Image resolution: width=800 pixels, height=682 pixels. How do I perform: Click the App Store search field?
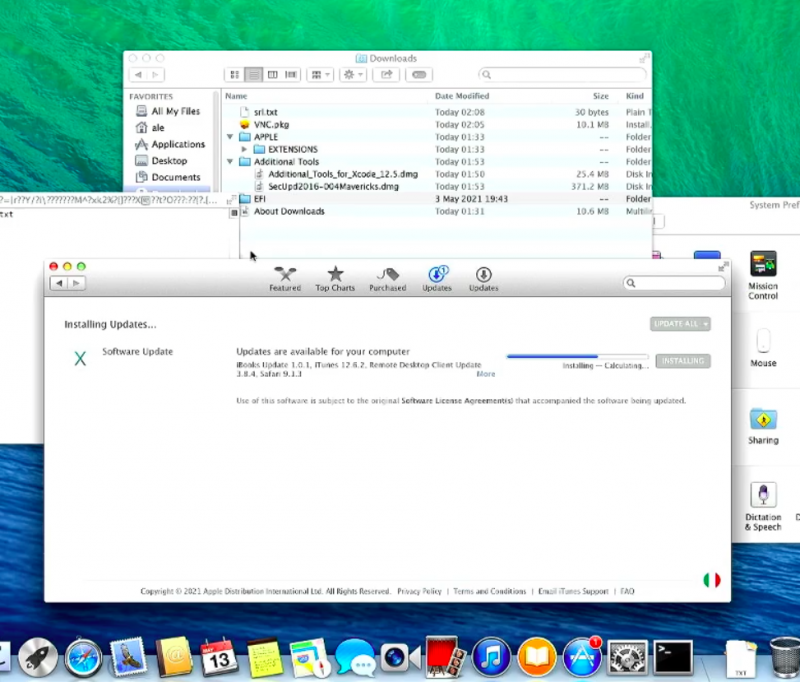pyautogui.click(x=675, y=283)
